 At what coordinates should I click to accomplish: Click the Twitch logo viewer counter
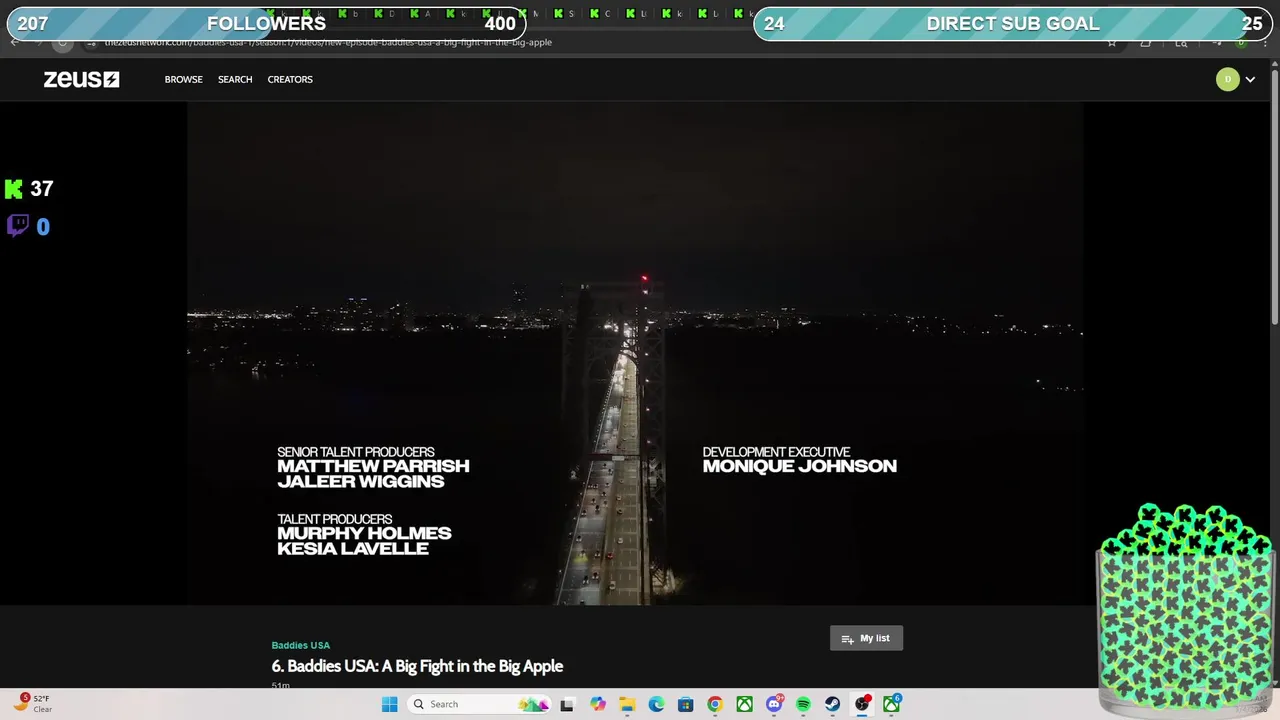pyautogui.click(x=28, y=226)
